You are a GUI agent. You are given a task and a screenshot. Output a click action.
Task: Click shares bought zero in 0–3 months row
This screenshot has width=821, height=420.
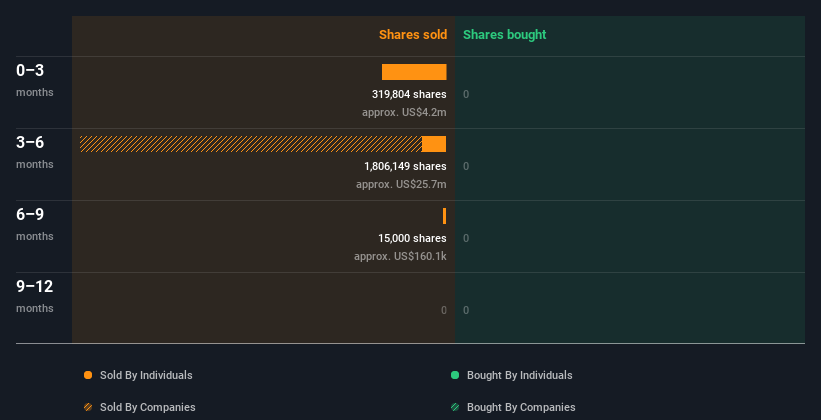click(466, 94)
